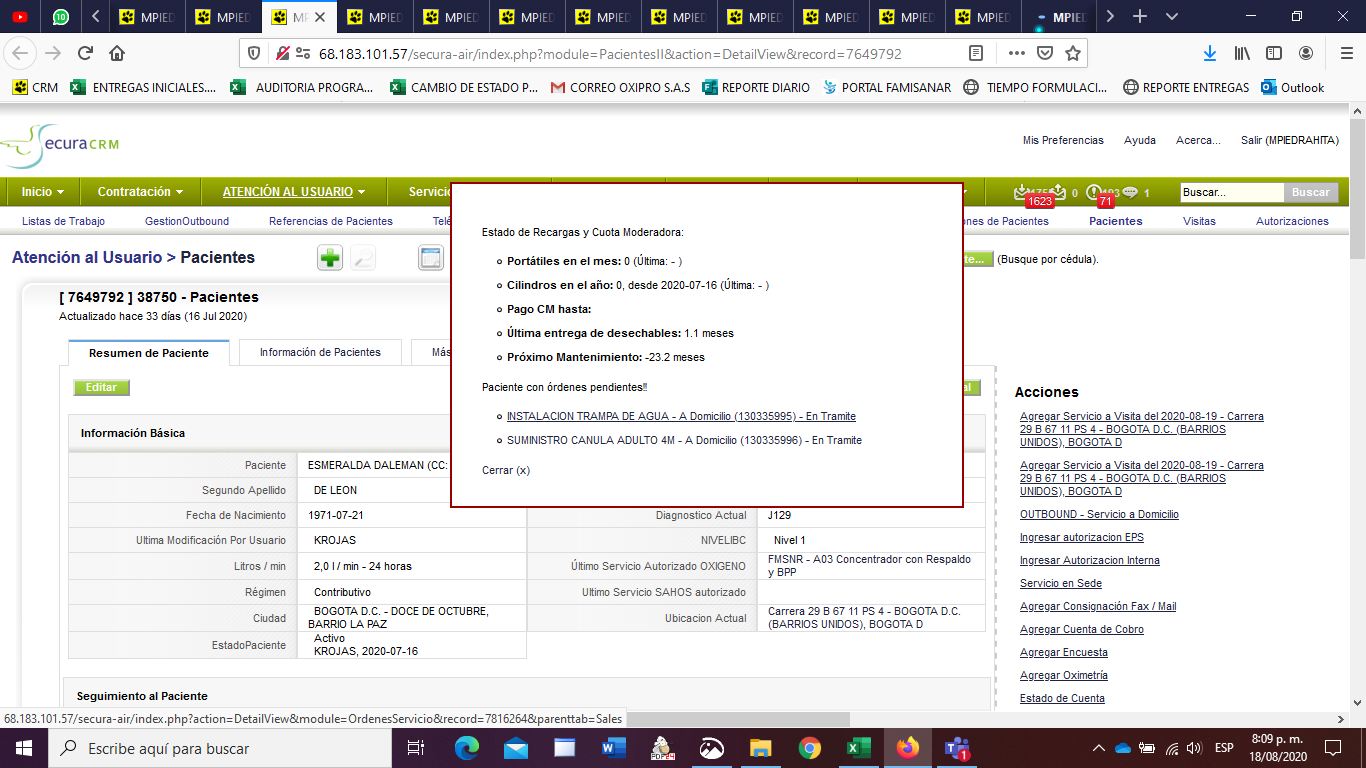Image resolution: width=1366 pixels, height=768 pixels.
Task: Click Agregar Cuenta de Cobro link
Action: coord(1082,629)
